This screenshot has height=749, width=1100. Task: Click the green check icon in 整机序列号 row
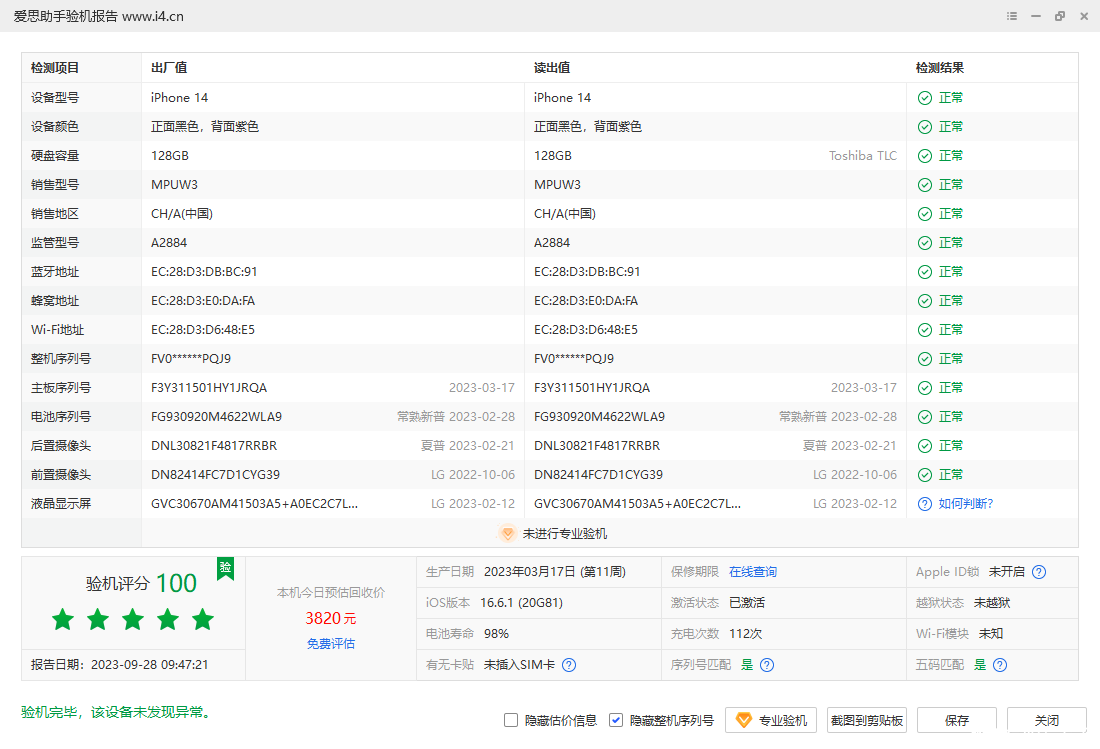[925, 359]
